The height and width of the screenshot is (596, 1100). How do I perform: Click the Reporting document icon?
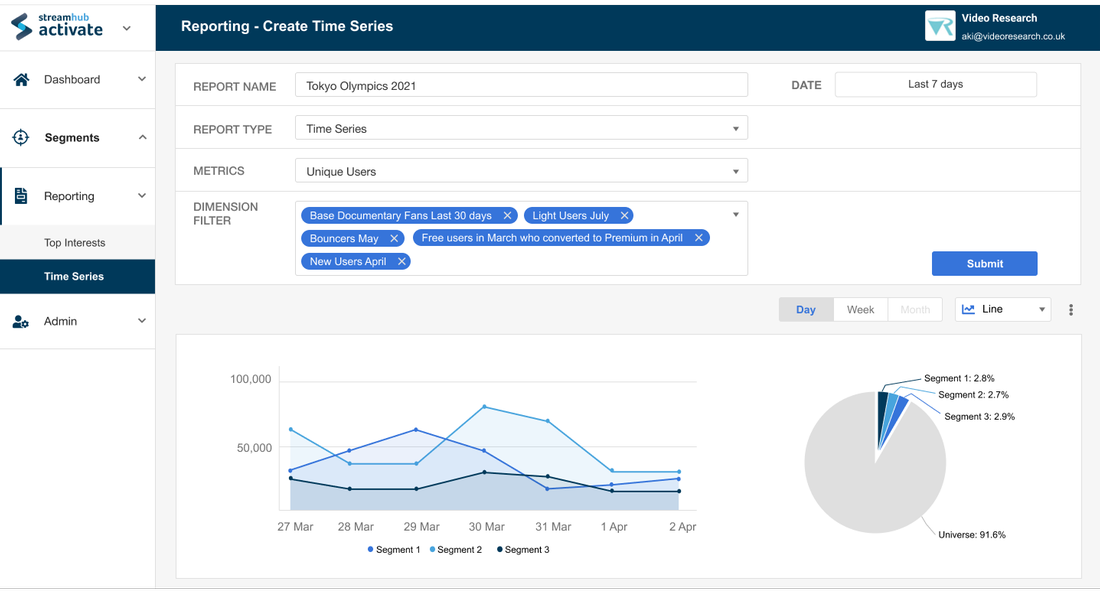(21, 196)
